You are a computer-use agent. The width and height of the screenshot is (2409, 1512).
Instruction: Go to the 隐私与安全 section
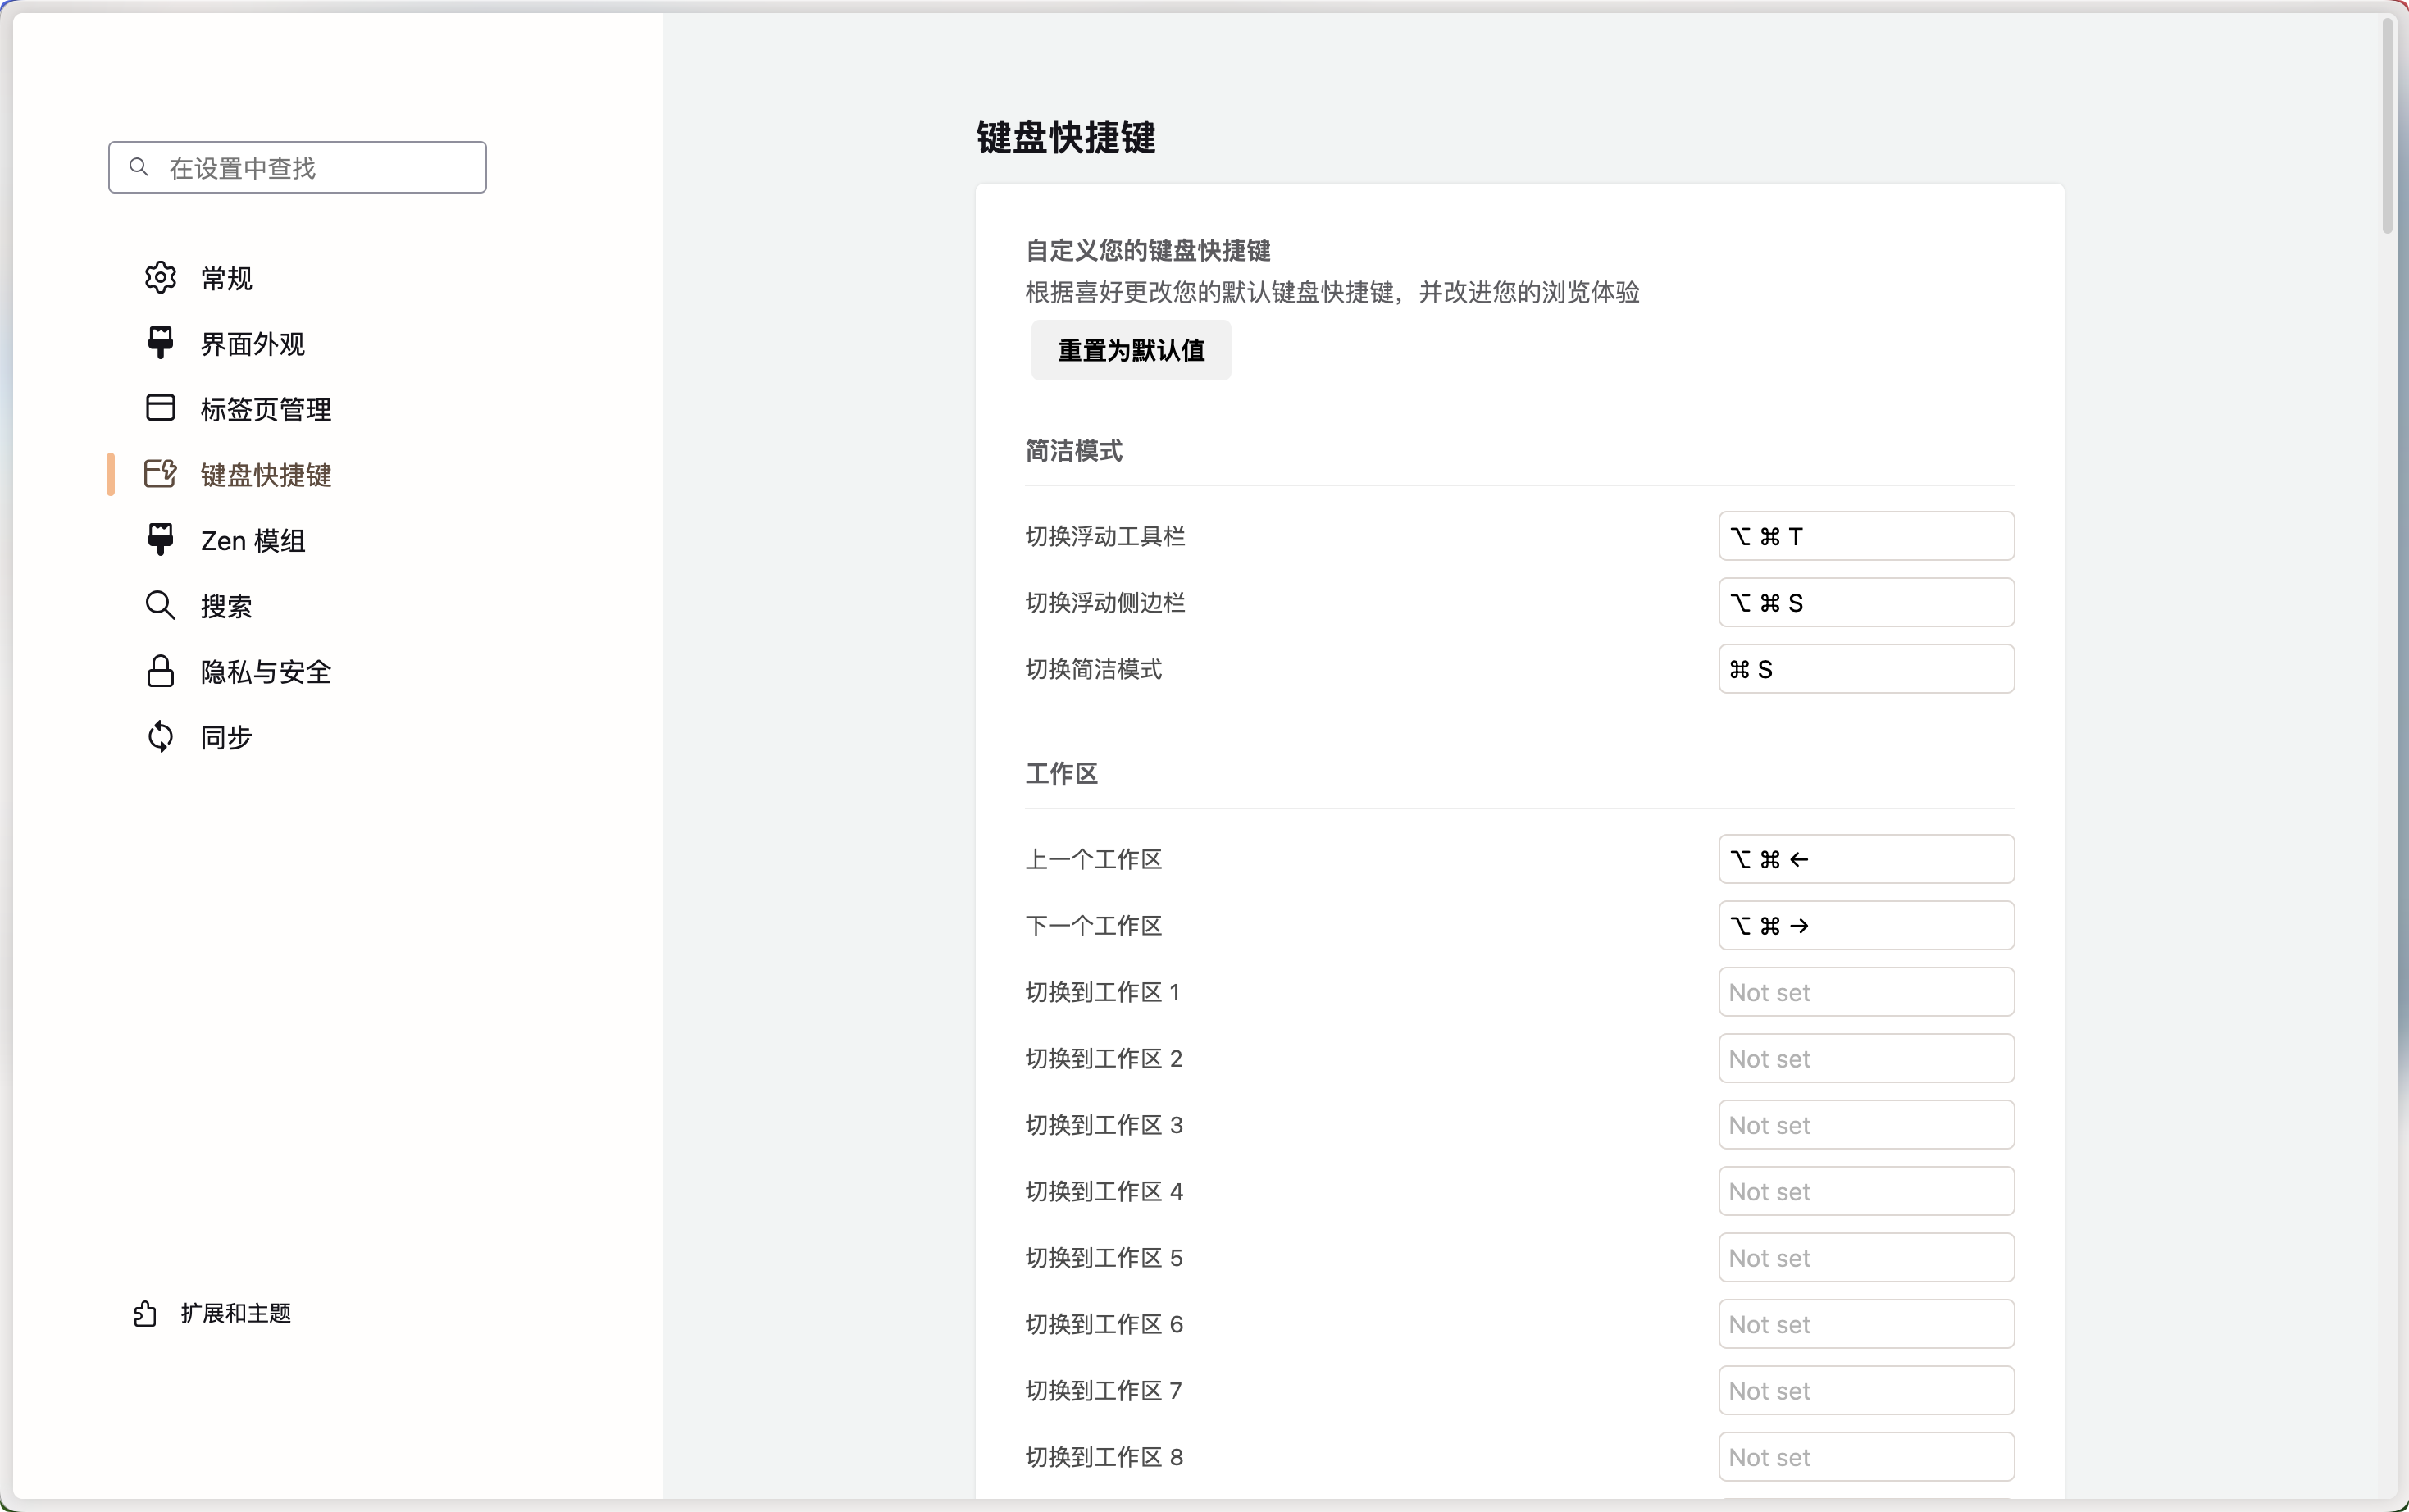[x=265, y=672]
